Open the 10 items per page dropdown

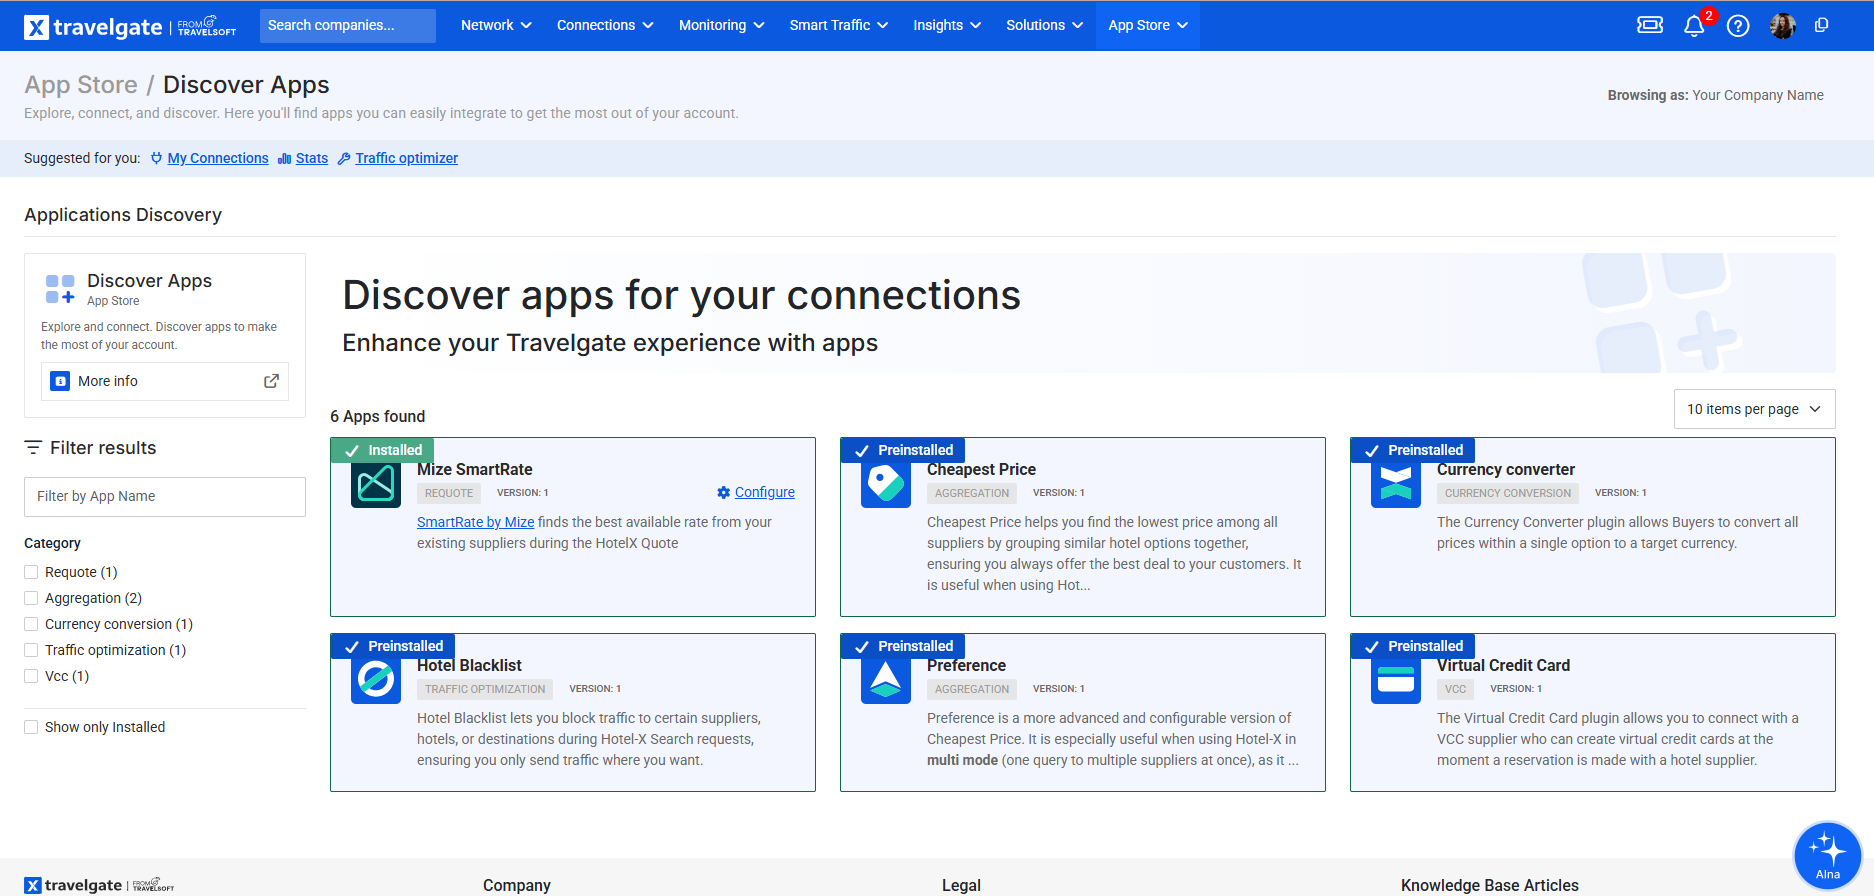1754,409
